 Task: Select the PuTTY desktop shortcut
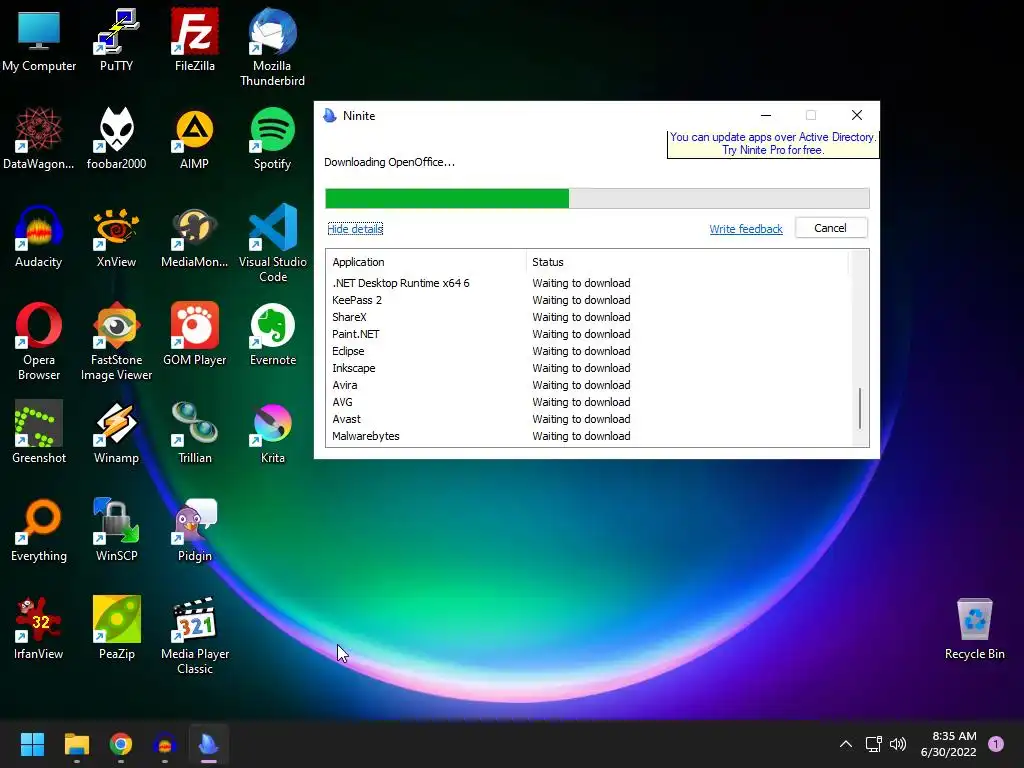(x=116, y=40)
